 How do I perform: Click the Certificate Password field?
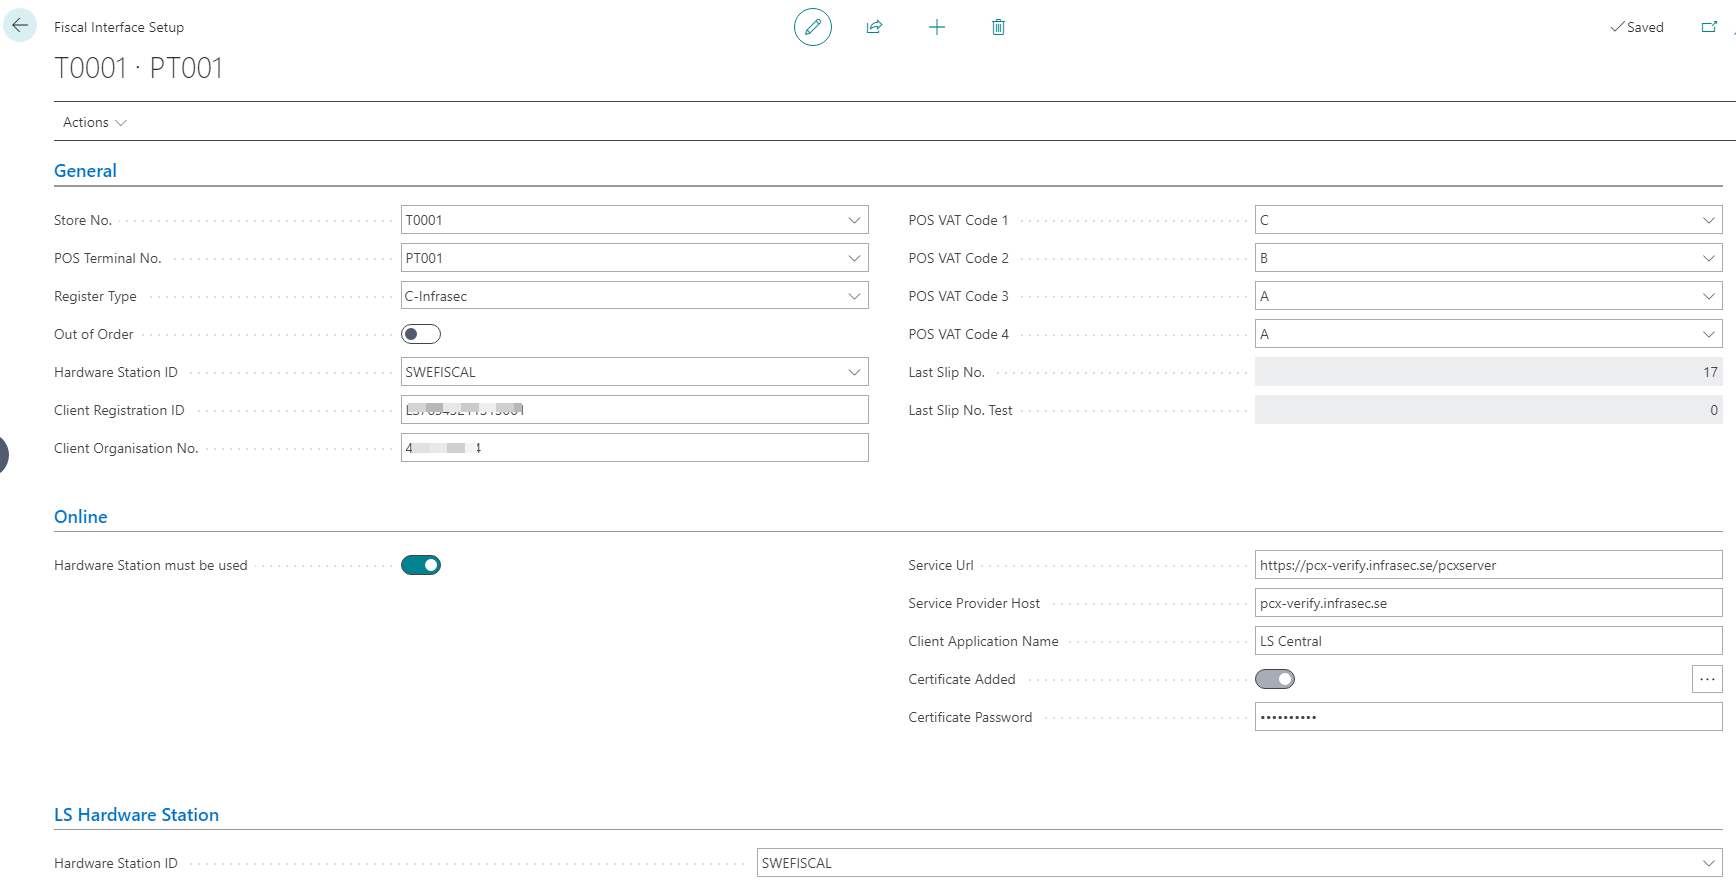point(1487,717)
